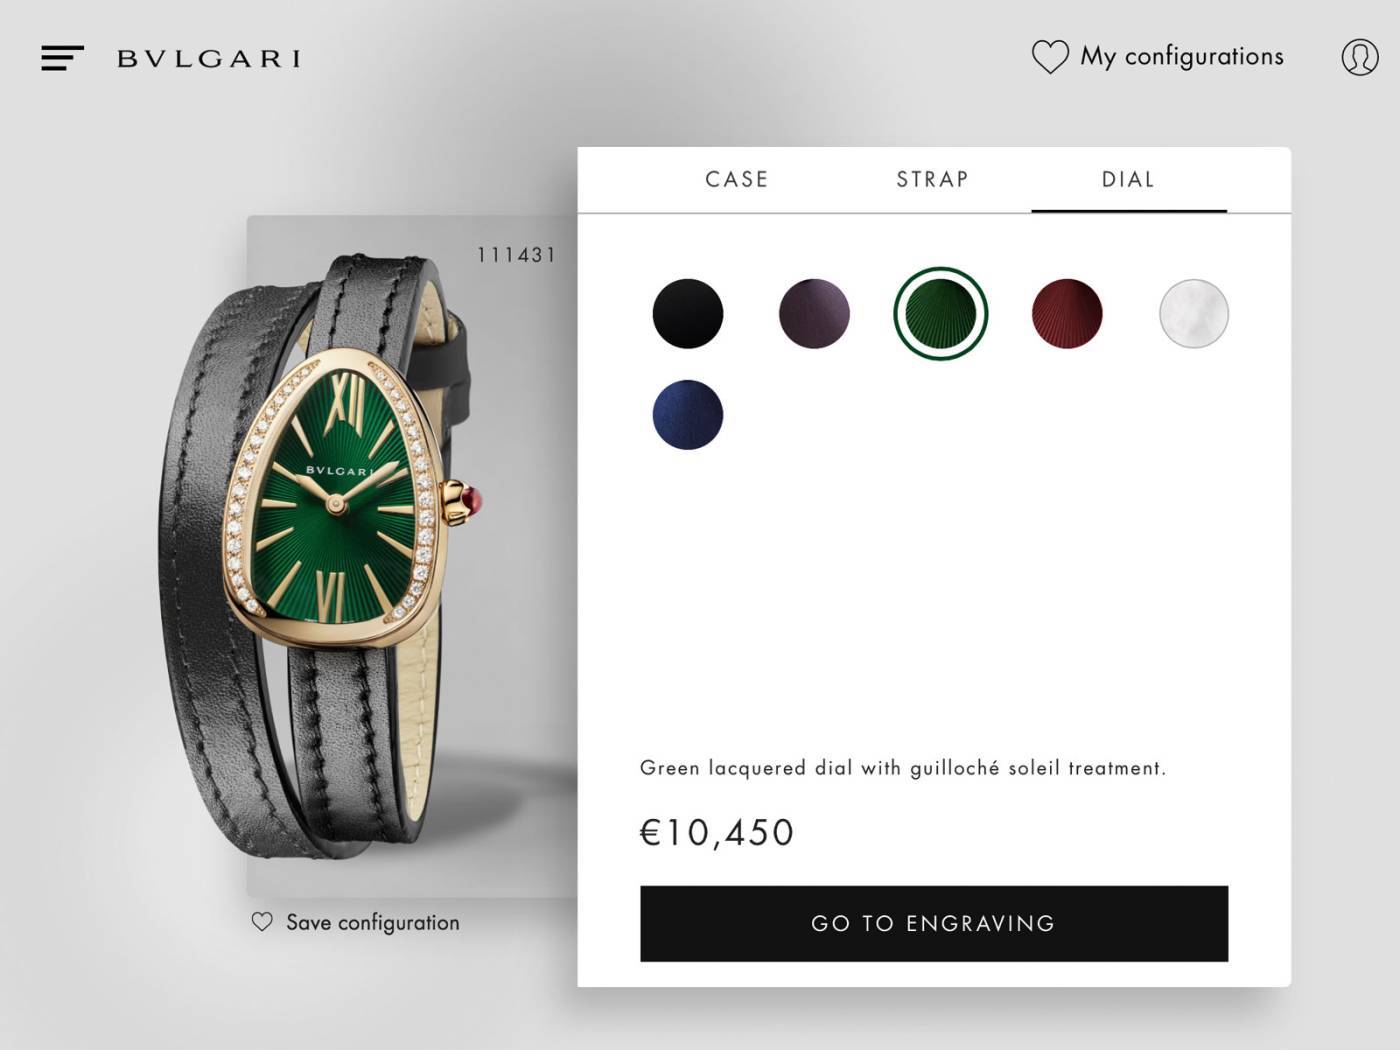Click the €10,450 price text
Image resolution: width=1400 pixels, height=1050 pixels.
(x=717, y=833)
